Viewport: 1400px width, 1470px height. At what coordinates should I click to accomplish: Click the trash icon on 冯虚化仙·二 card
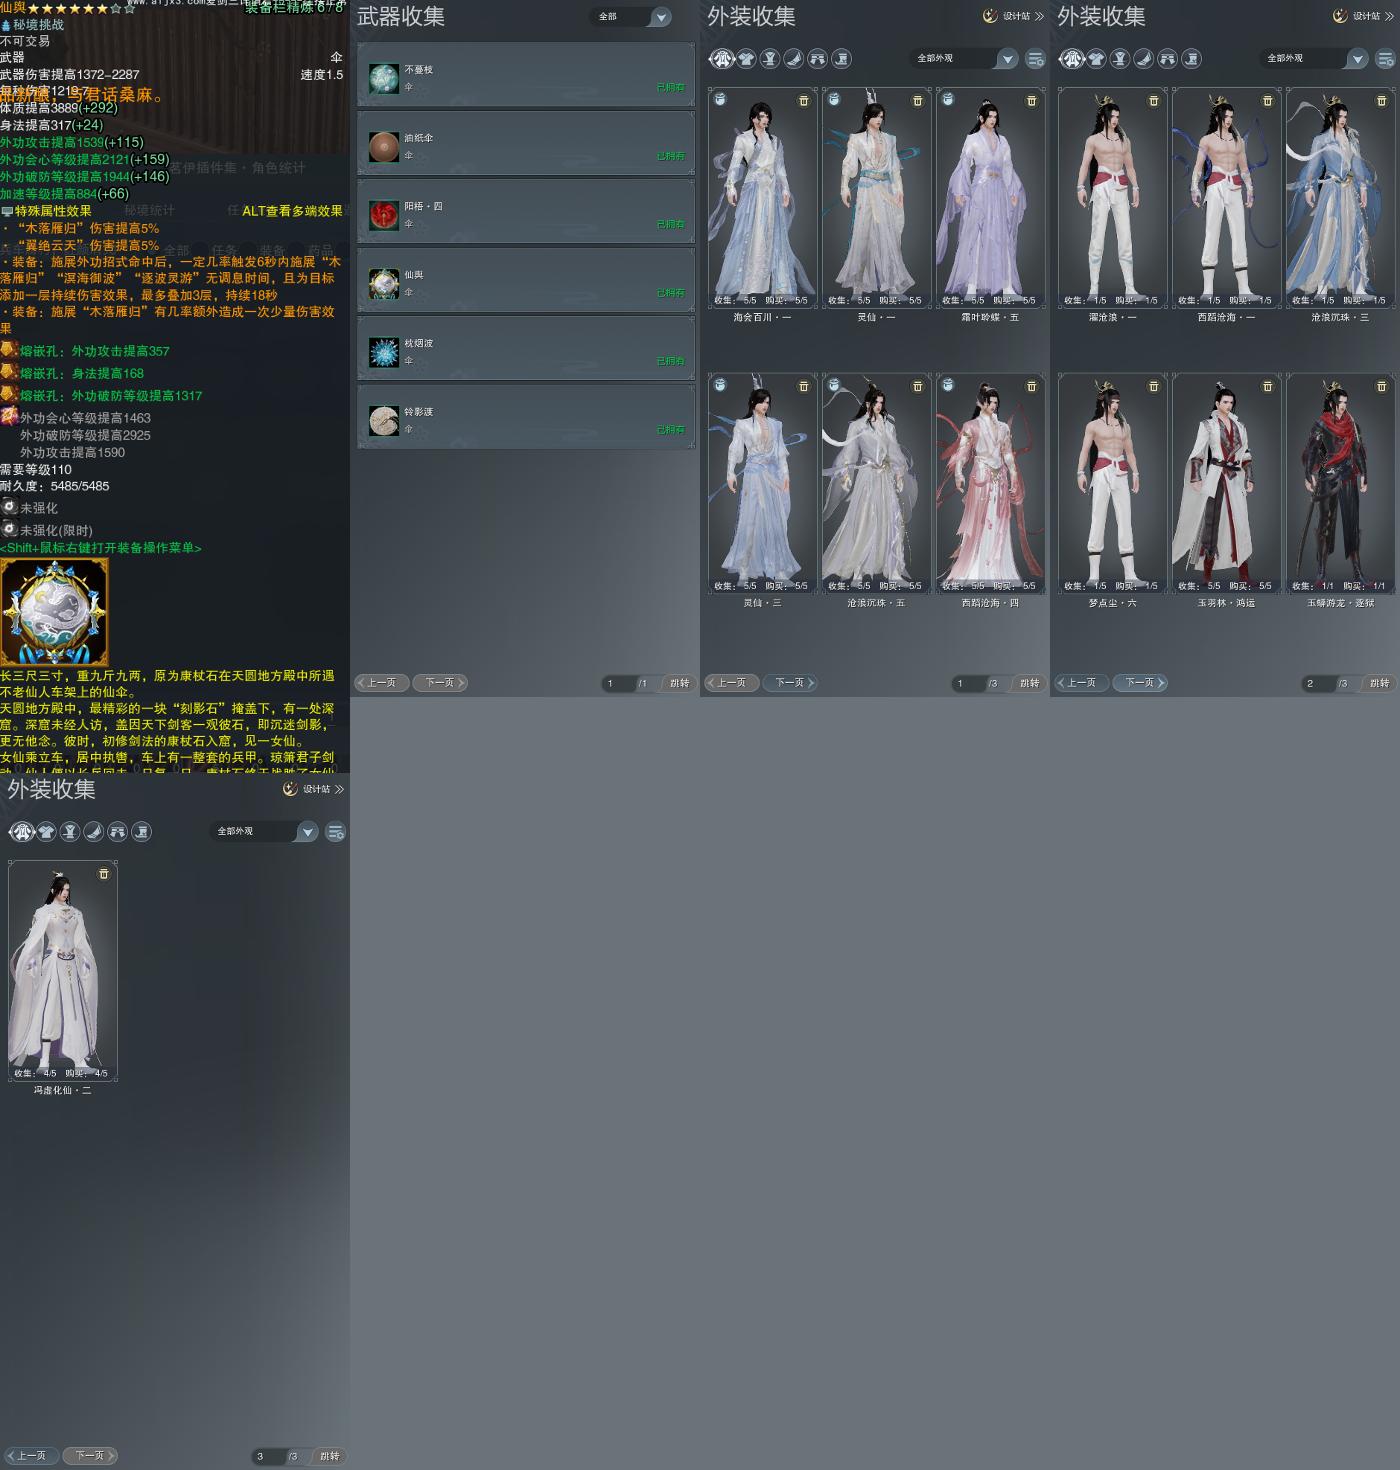click(x=104, y=874)
